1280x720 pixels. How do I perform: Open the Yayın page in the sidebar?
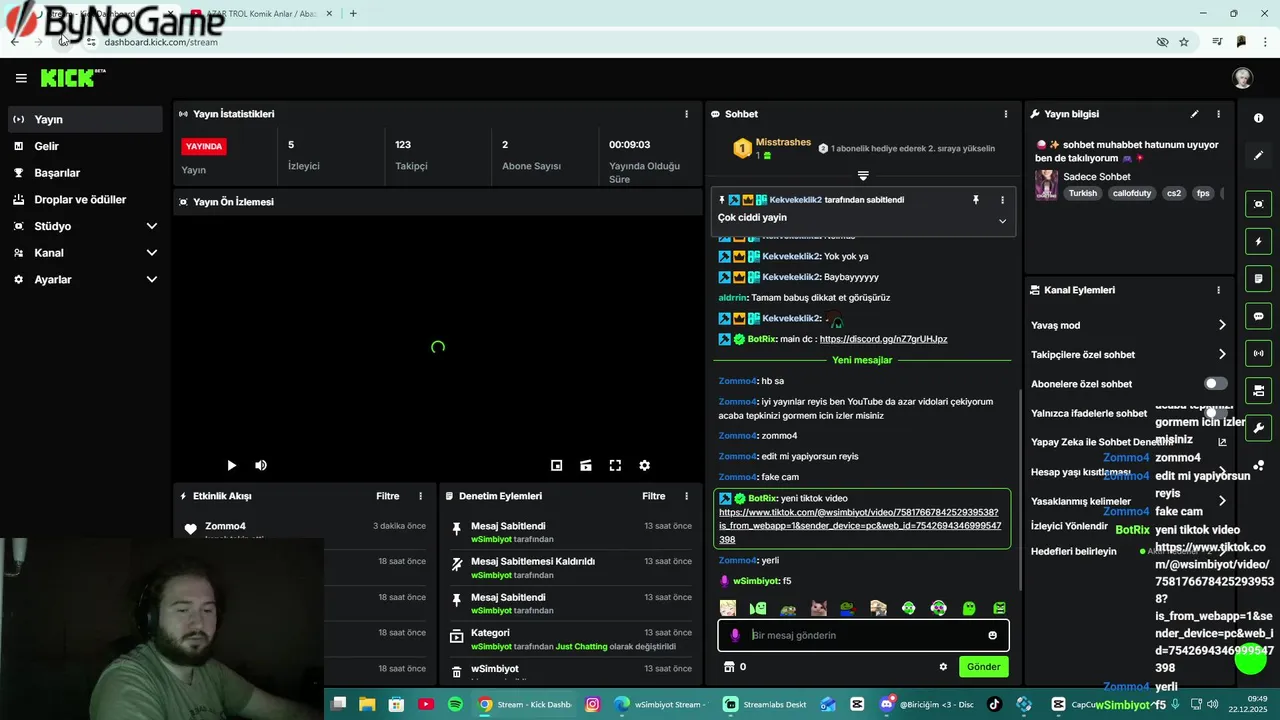coord(85,119)
